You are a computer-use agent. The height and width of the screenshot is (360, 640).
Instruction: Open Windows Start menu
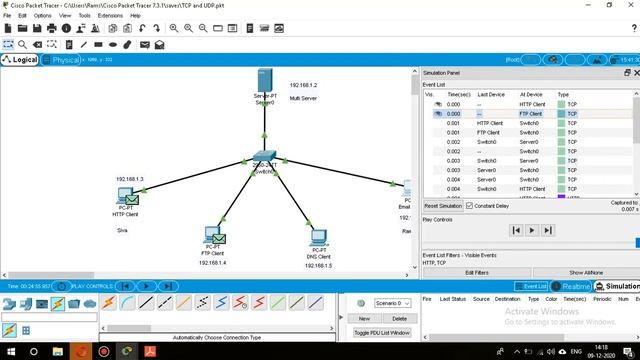pyautogui.click(x=11, y=351)
